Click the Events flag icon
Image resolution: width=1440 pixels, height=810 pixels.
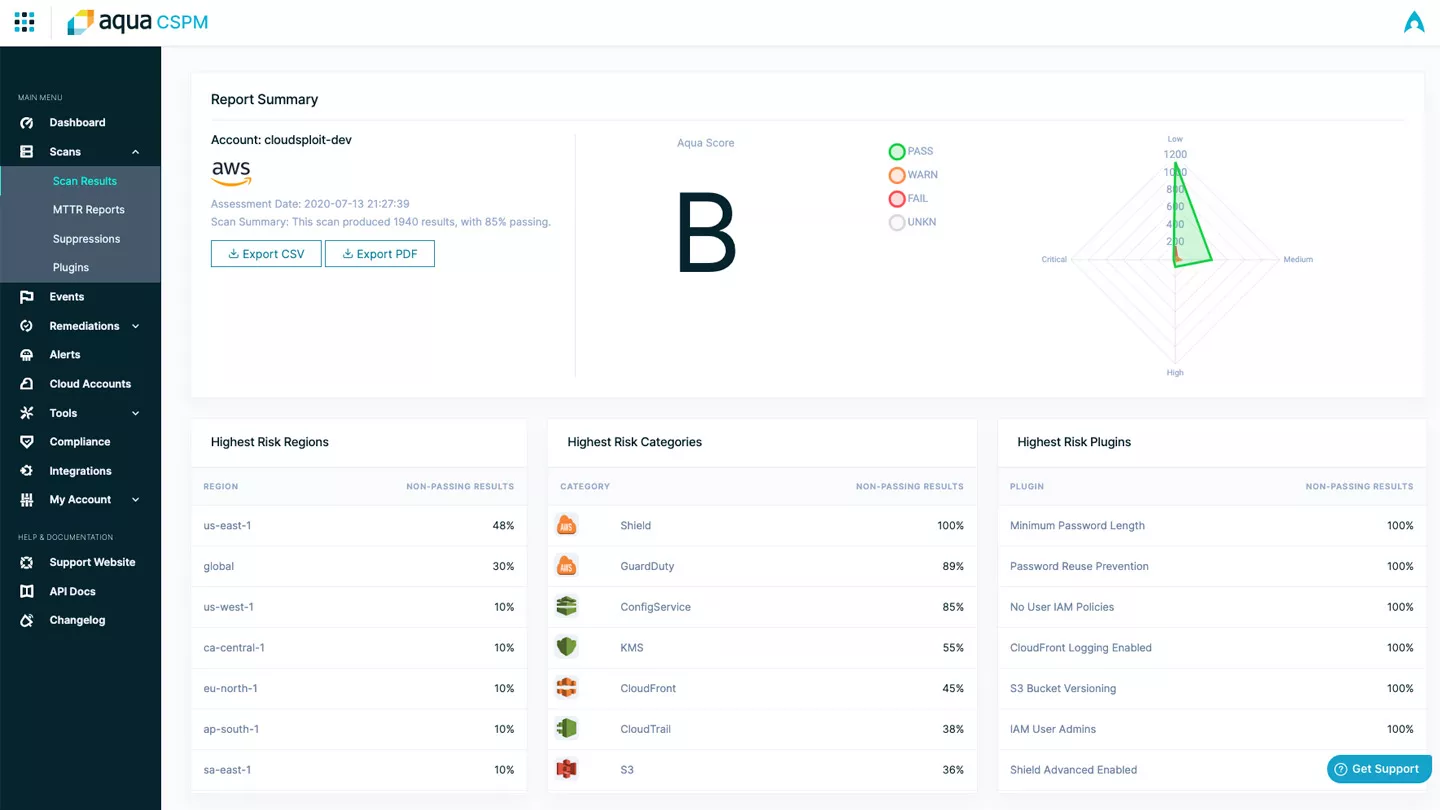(x=25, y=296)
